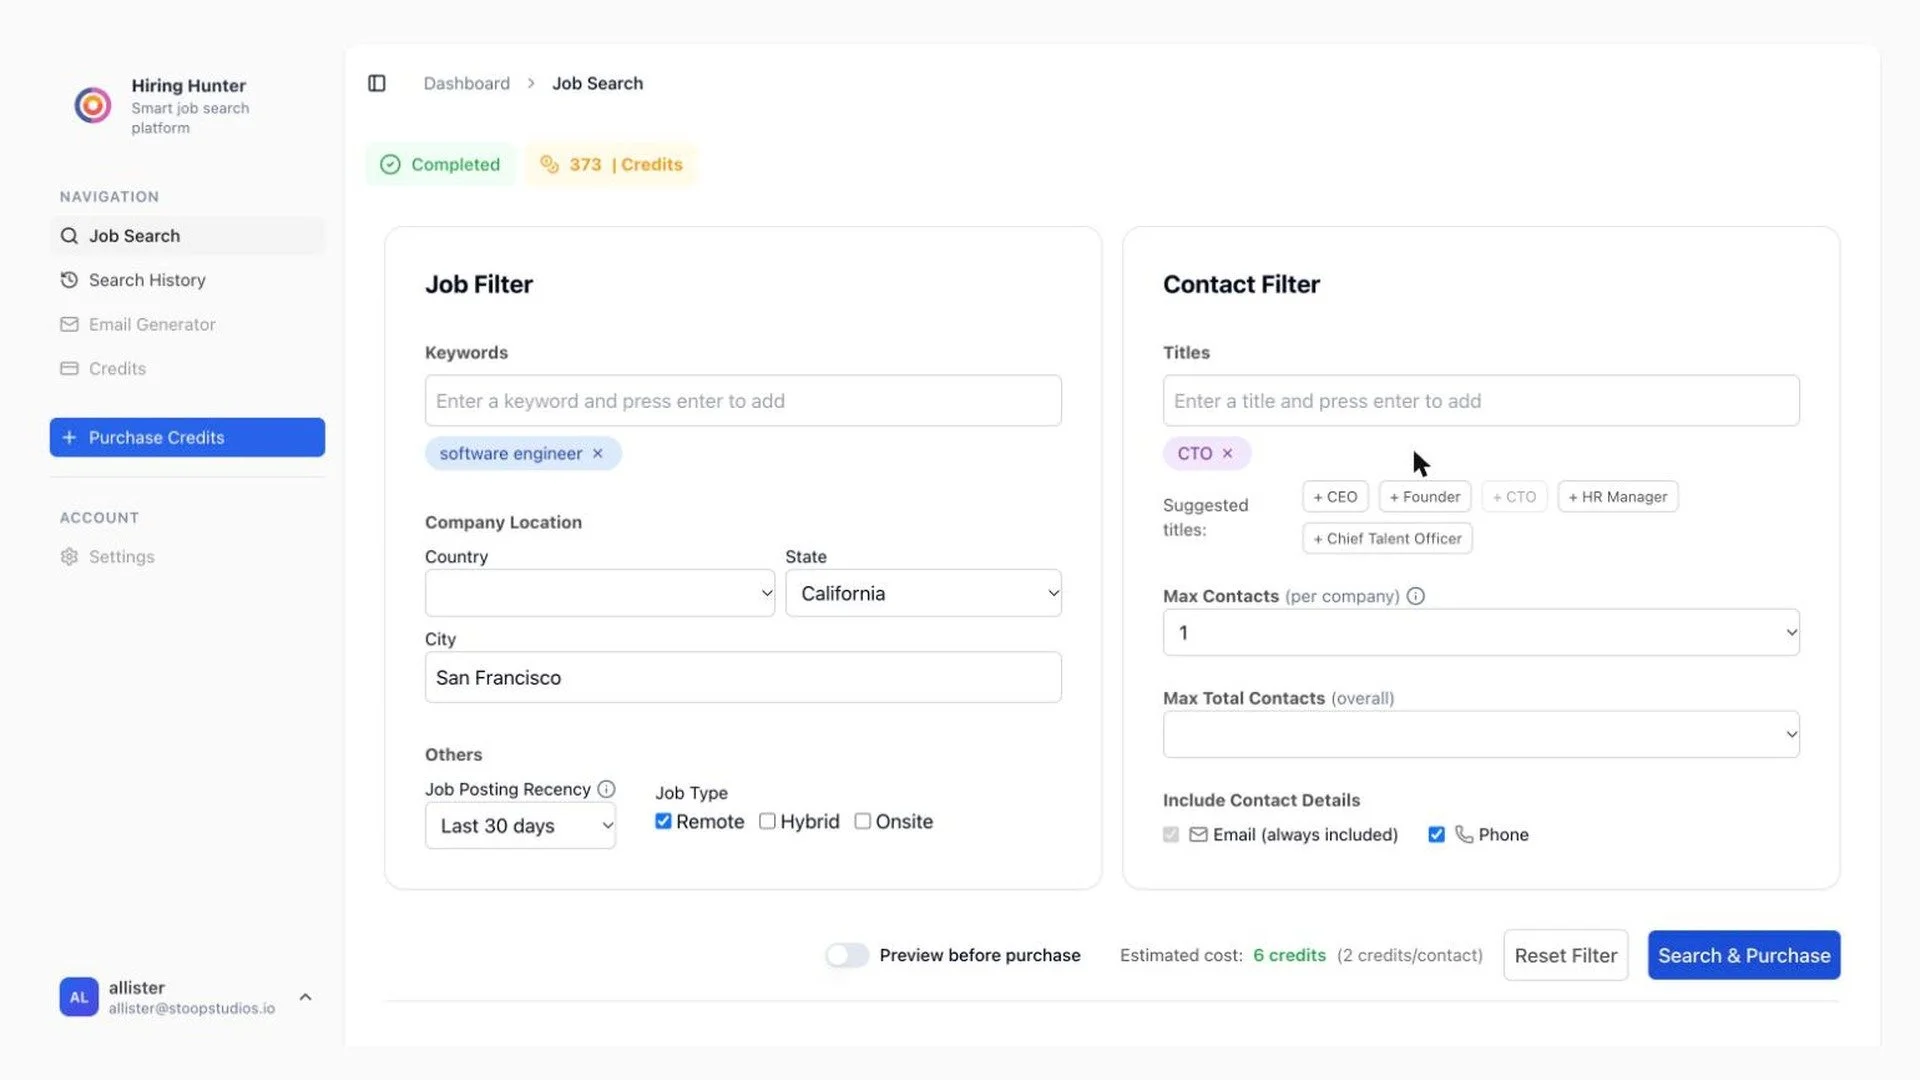Add suggested title CEO
The height and width of the screenshot is (1080, 1920).
coord(1335,497)
